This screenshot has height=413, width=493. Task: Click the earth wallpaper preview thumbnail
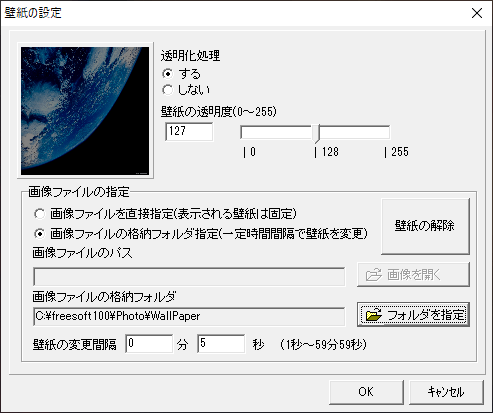pos(85,111)
